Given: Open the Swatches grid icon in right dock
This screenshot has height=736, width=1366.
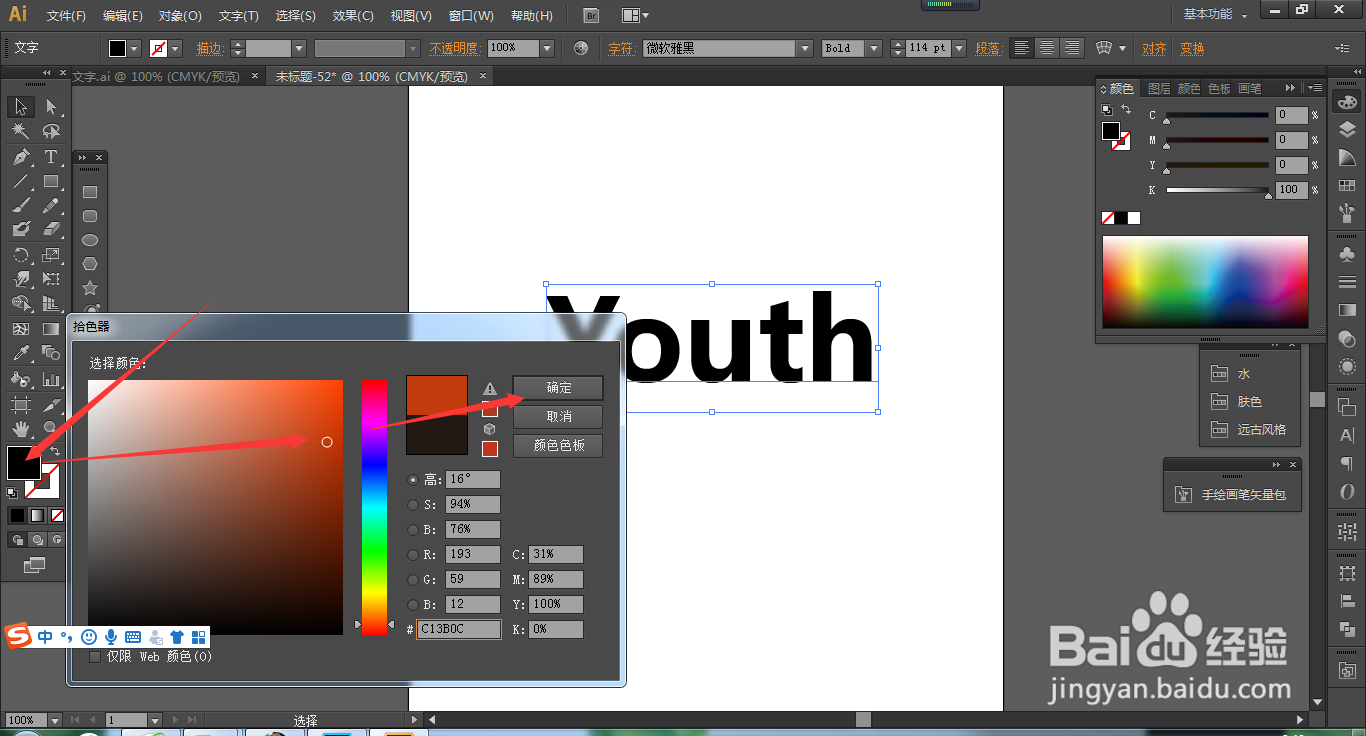Looking at the screenshot, I should click(1347, 186).
